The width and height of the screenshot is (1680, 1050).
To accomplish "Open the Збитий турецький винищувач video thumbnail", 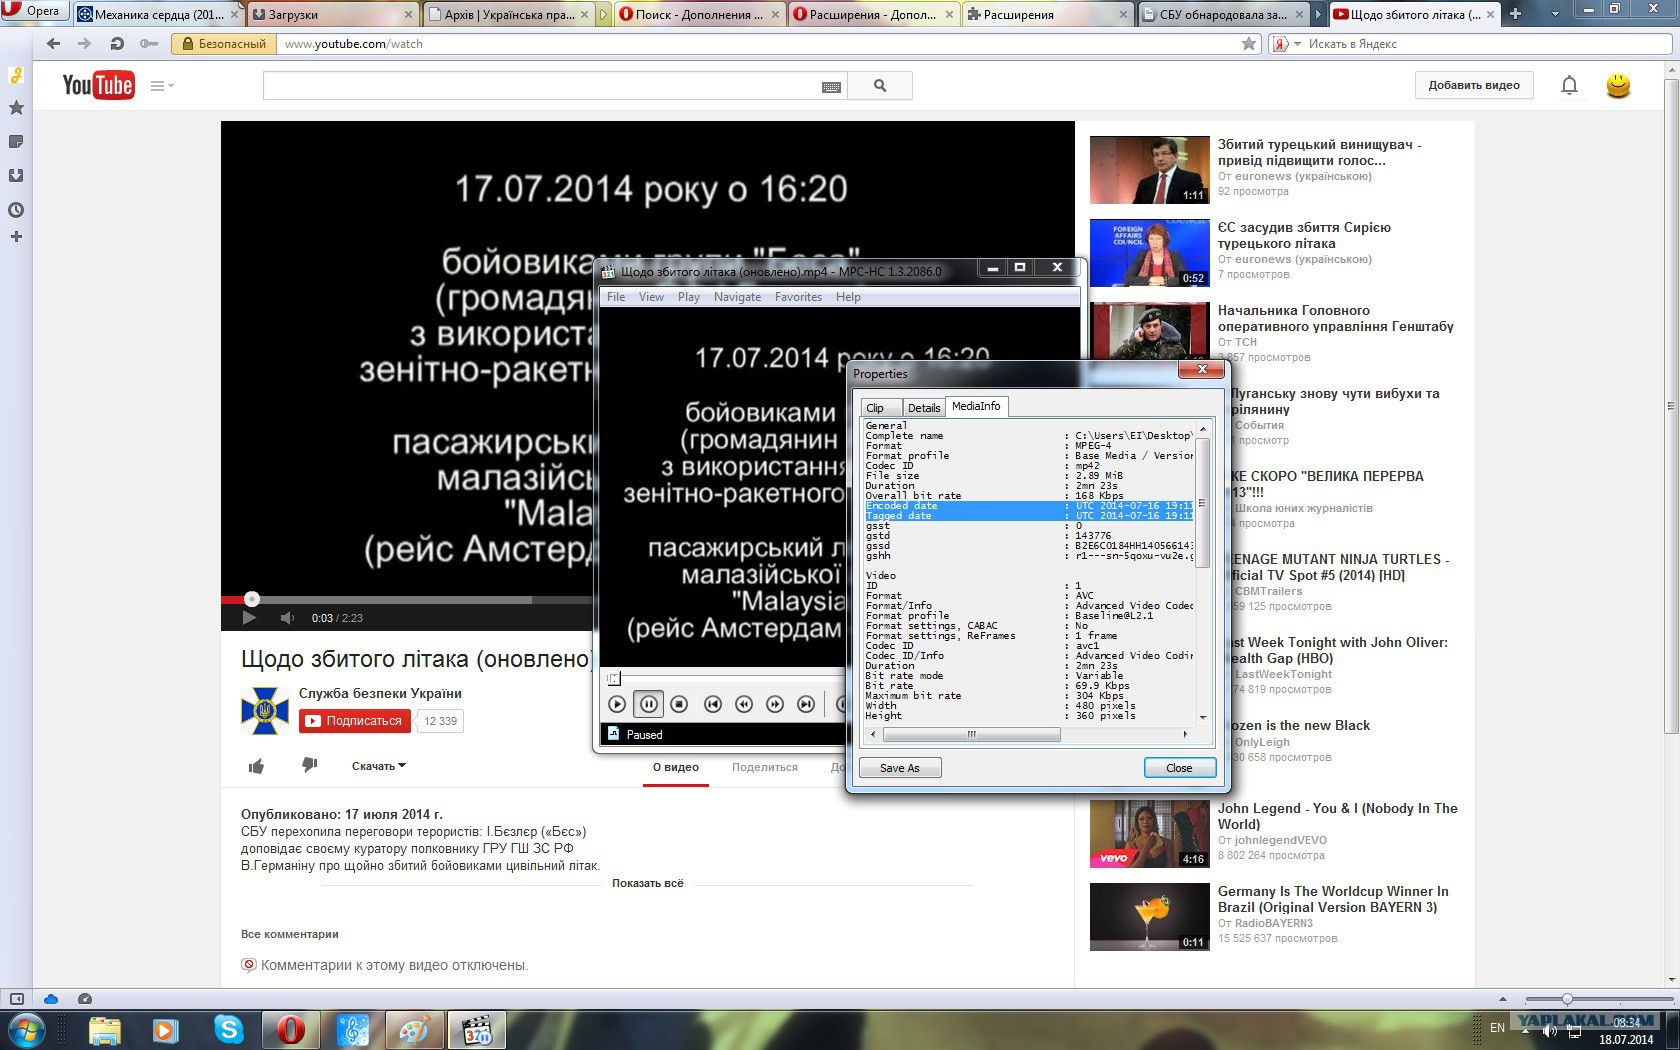I will (1150, 170).
